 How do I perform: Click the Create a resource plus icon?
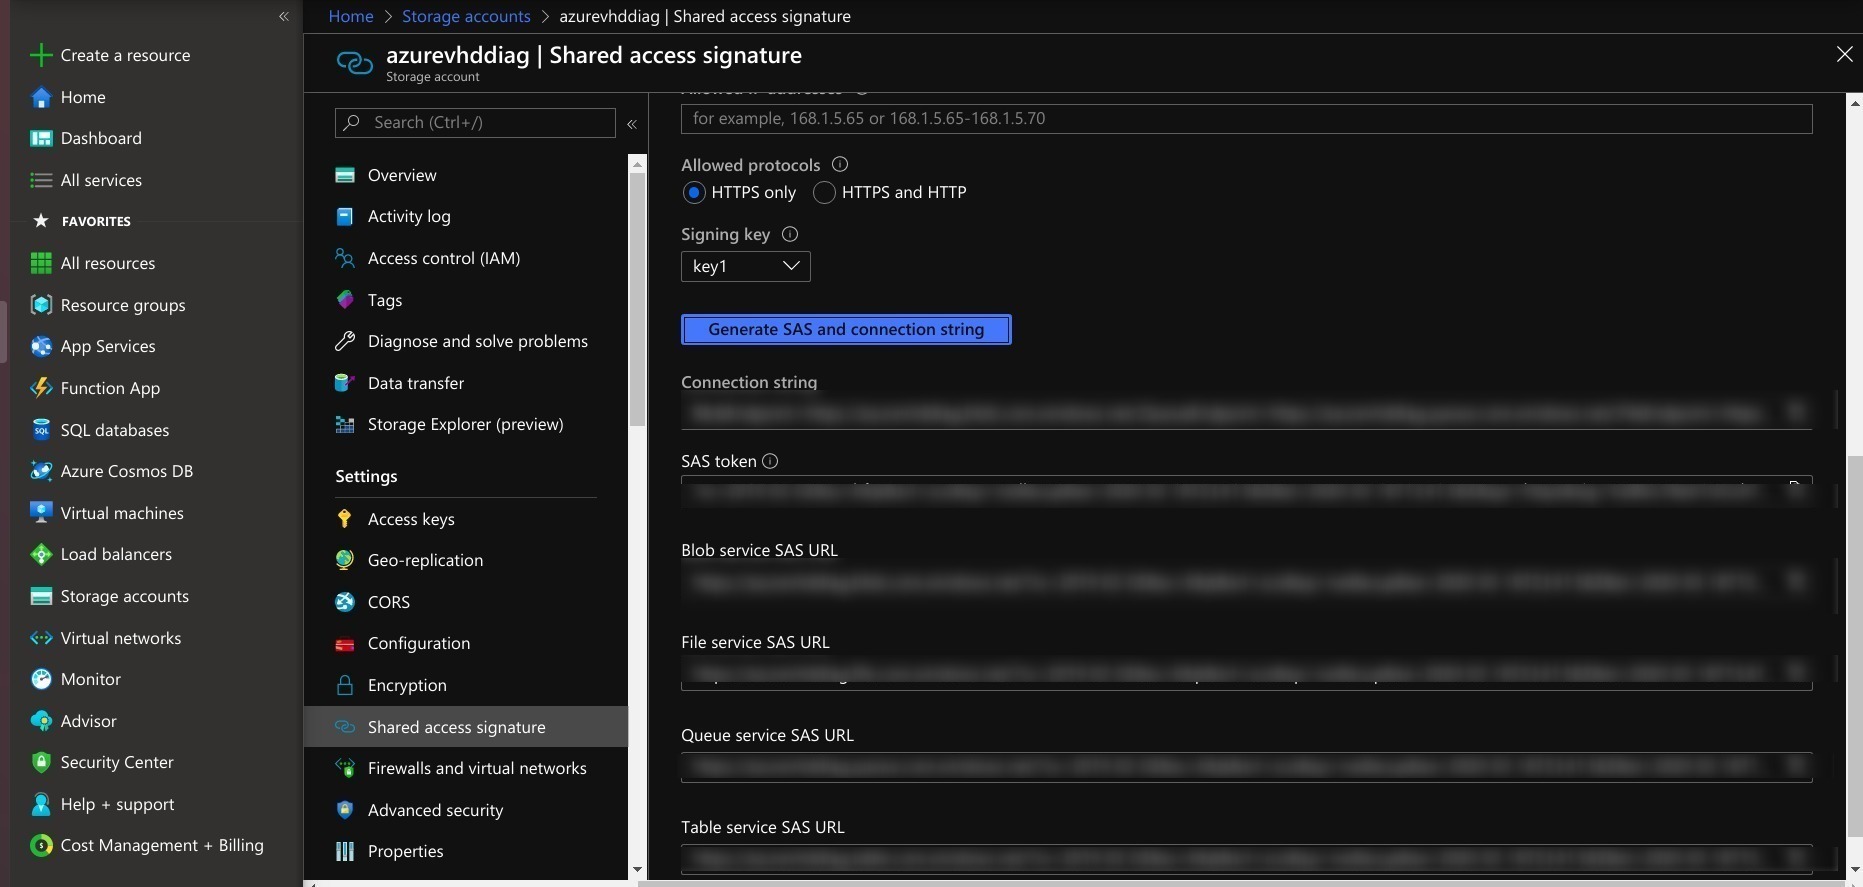point(40,55)
